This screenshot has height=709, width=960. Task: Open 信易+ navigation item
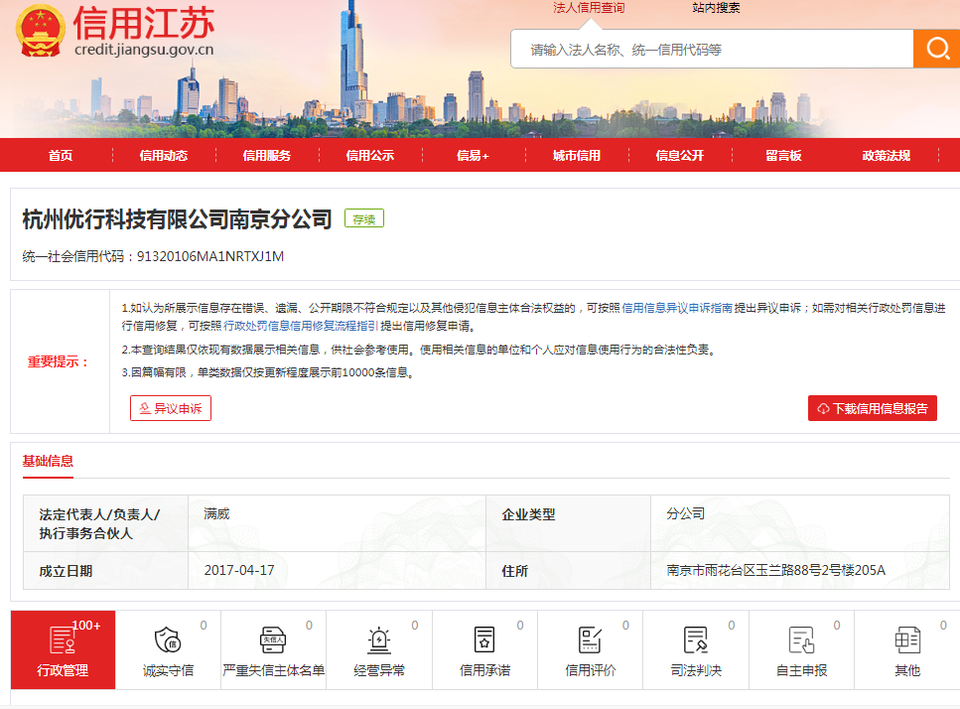[473, 156]
